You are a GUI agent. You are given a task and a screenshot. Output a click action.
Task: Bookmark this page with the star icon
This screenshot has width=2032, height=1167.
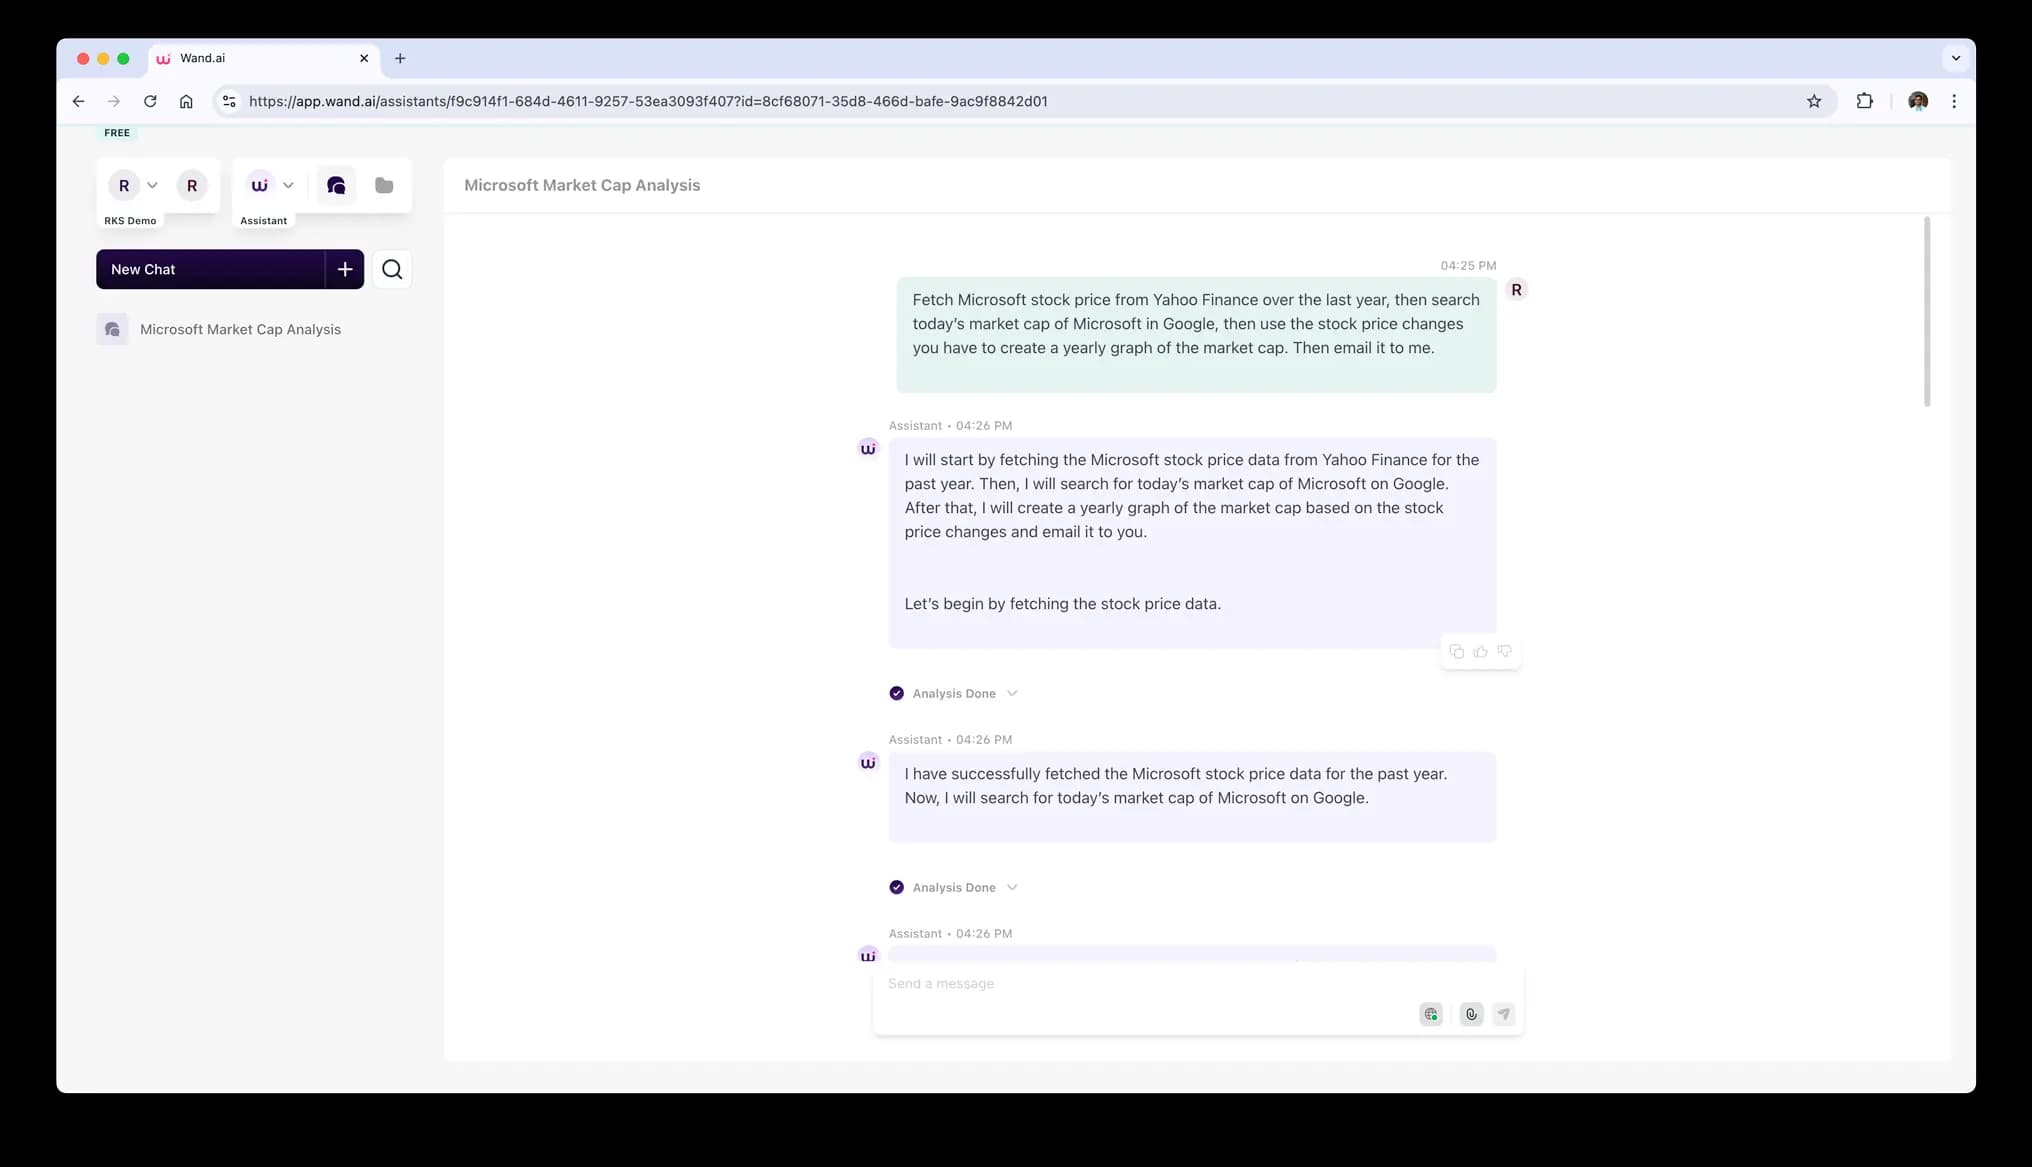tap(1814, 101)
